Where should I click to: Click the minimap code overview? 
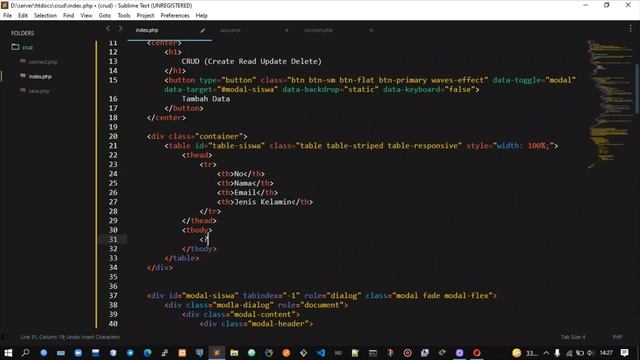pos(609,104)
